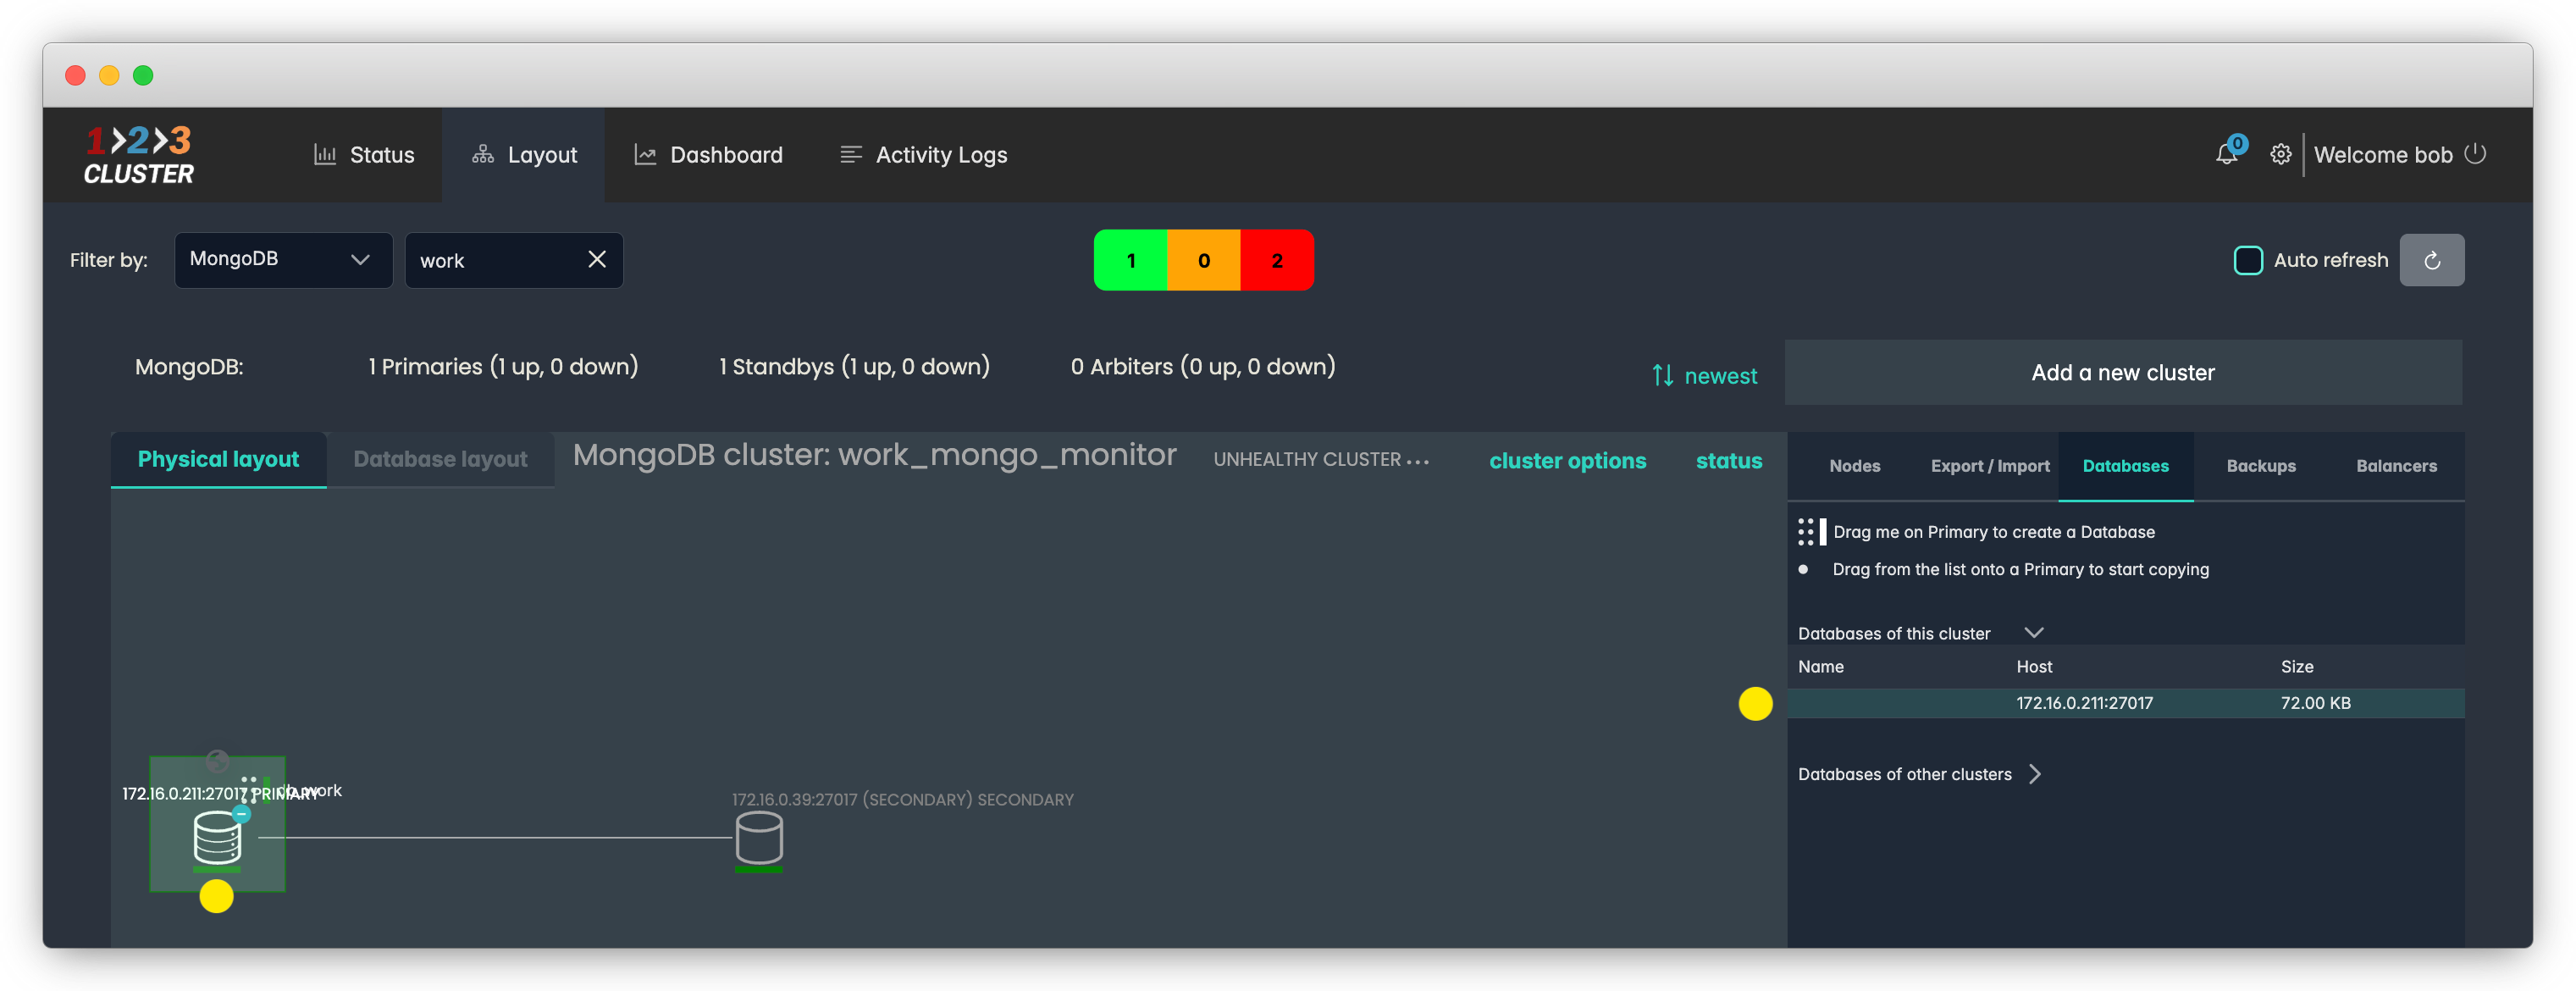The width and height of the screenshot is (2576, 991).
Task: Click the teal minus badge on primary node
Action: pyautogui.click(x=241, y=814)
